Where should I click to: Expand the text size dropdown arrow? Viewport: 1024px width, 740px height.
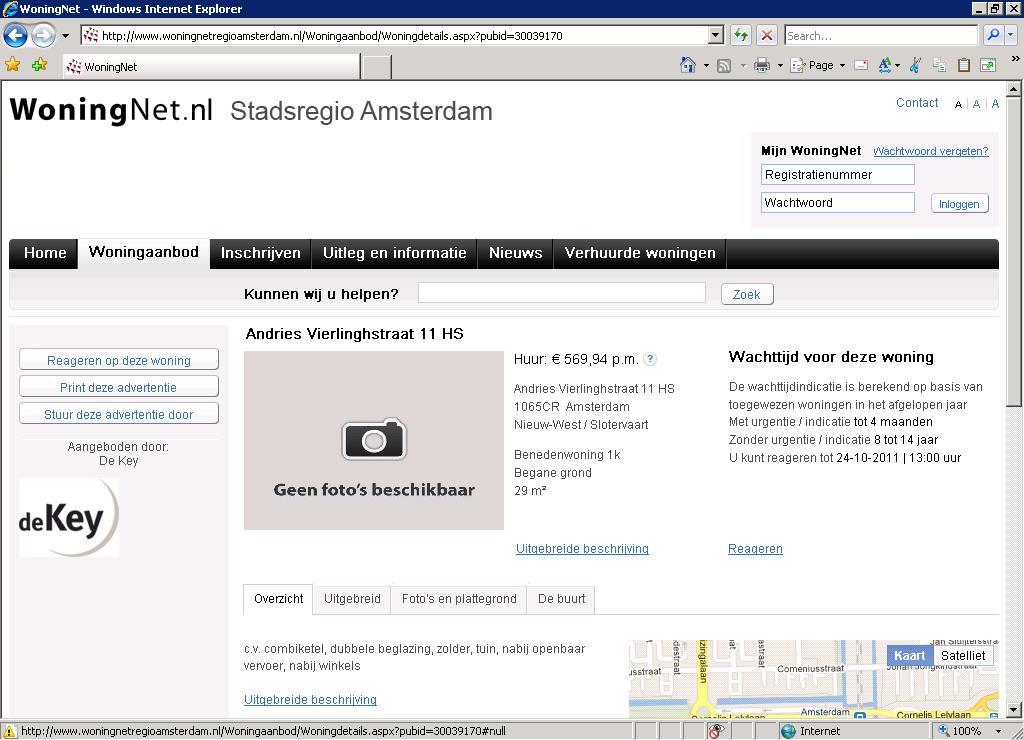[x=897, y=65]
